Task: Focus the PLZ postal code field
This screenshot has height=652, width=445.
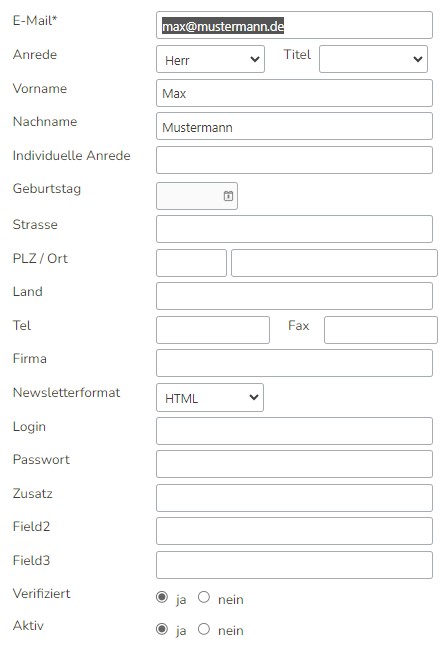Action: [191, 263]
